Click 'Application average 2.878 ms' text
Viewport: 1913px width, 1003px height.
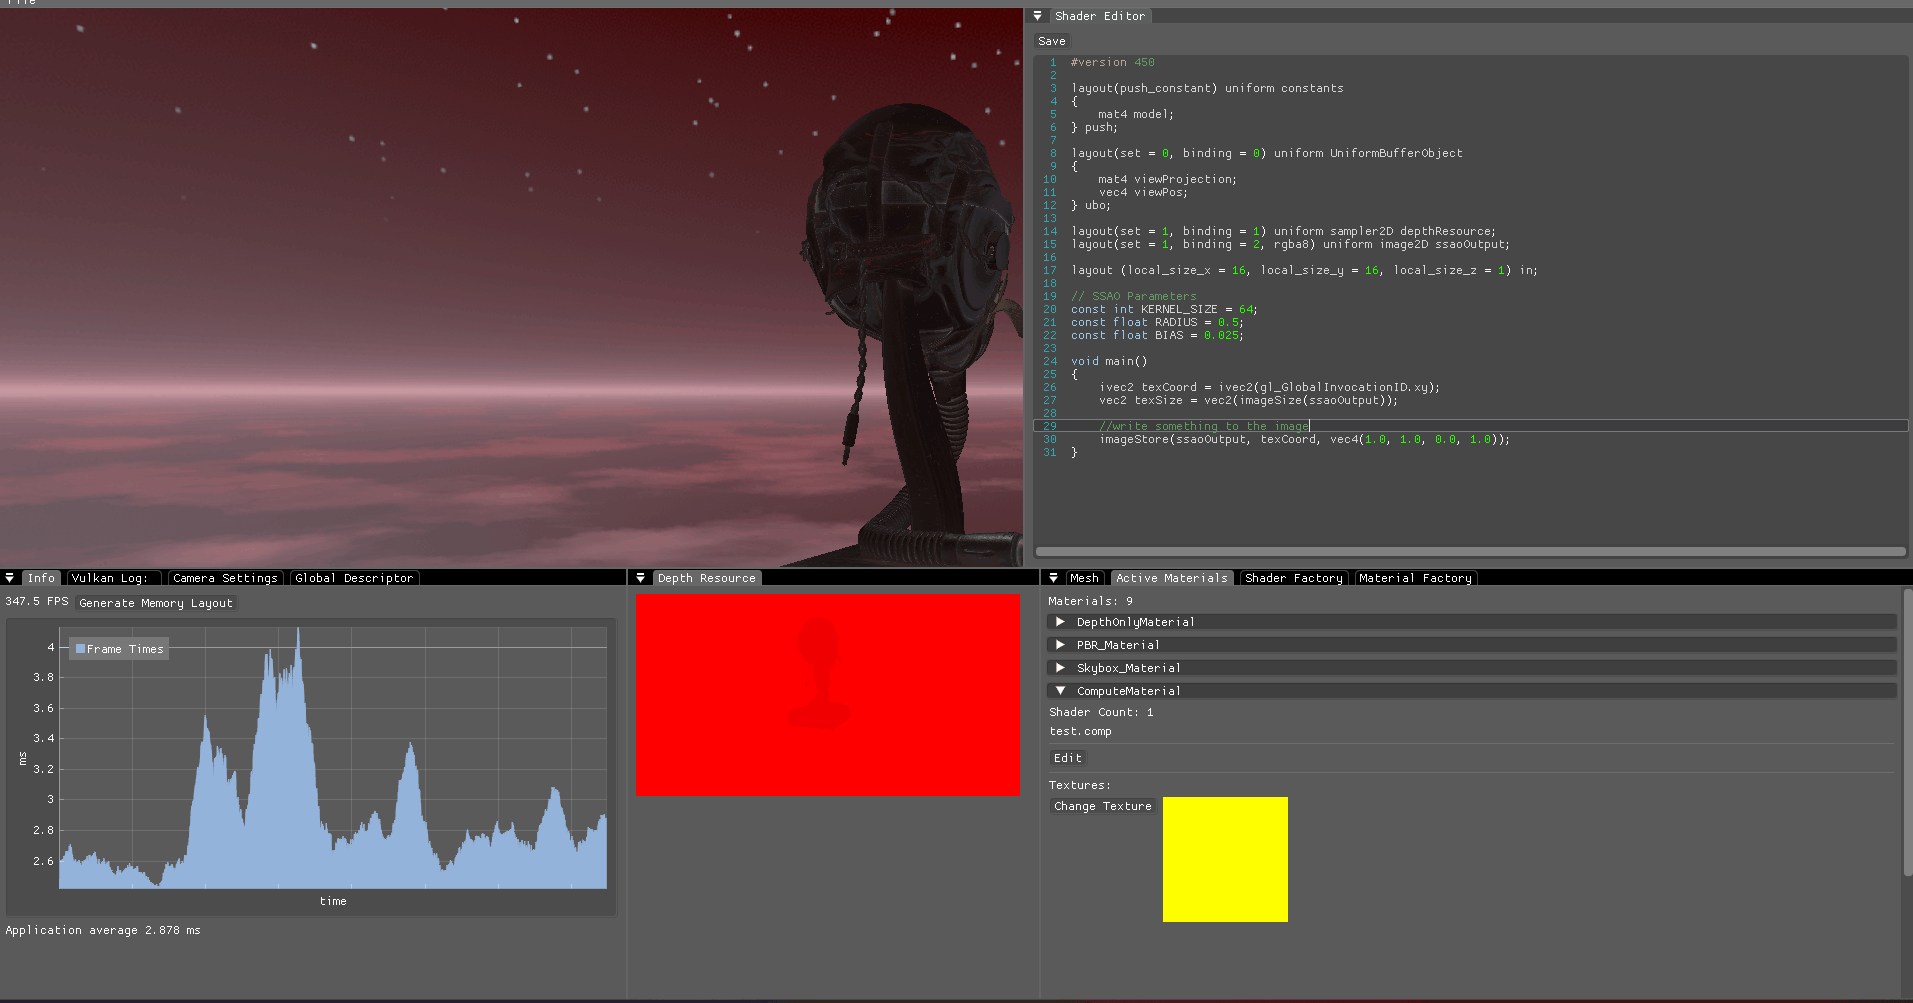tap(103, 930)
